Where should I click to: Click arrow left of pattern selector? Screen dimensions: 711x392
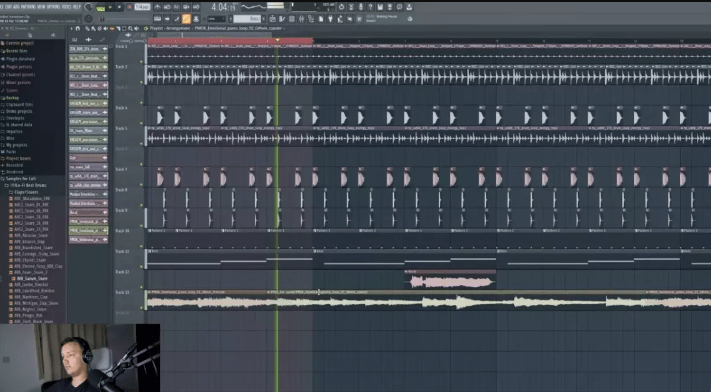coord(230,19)
